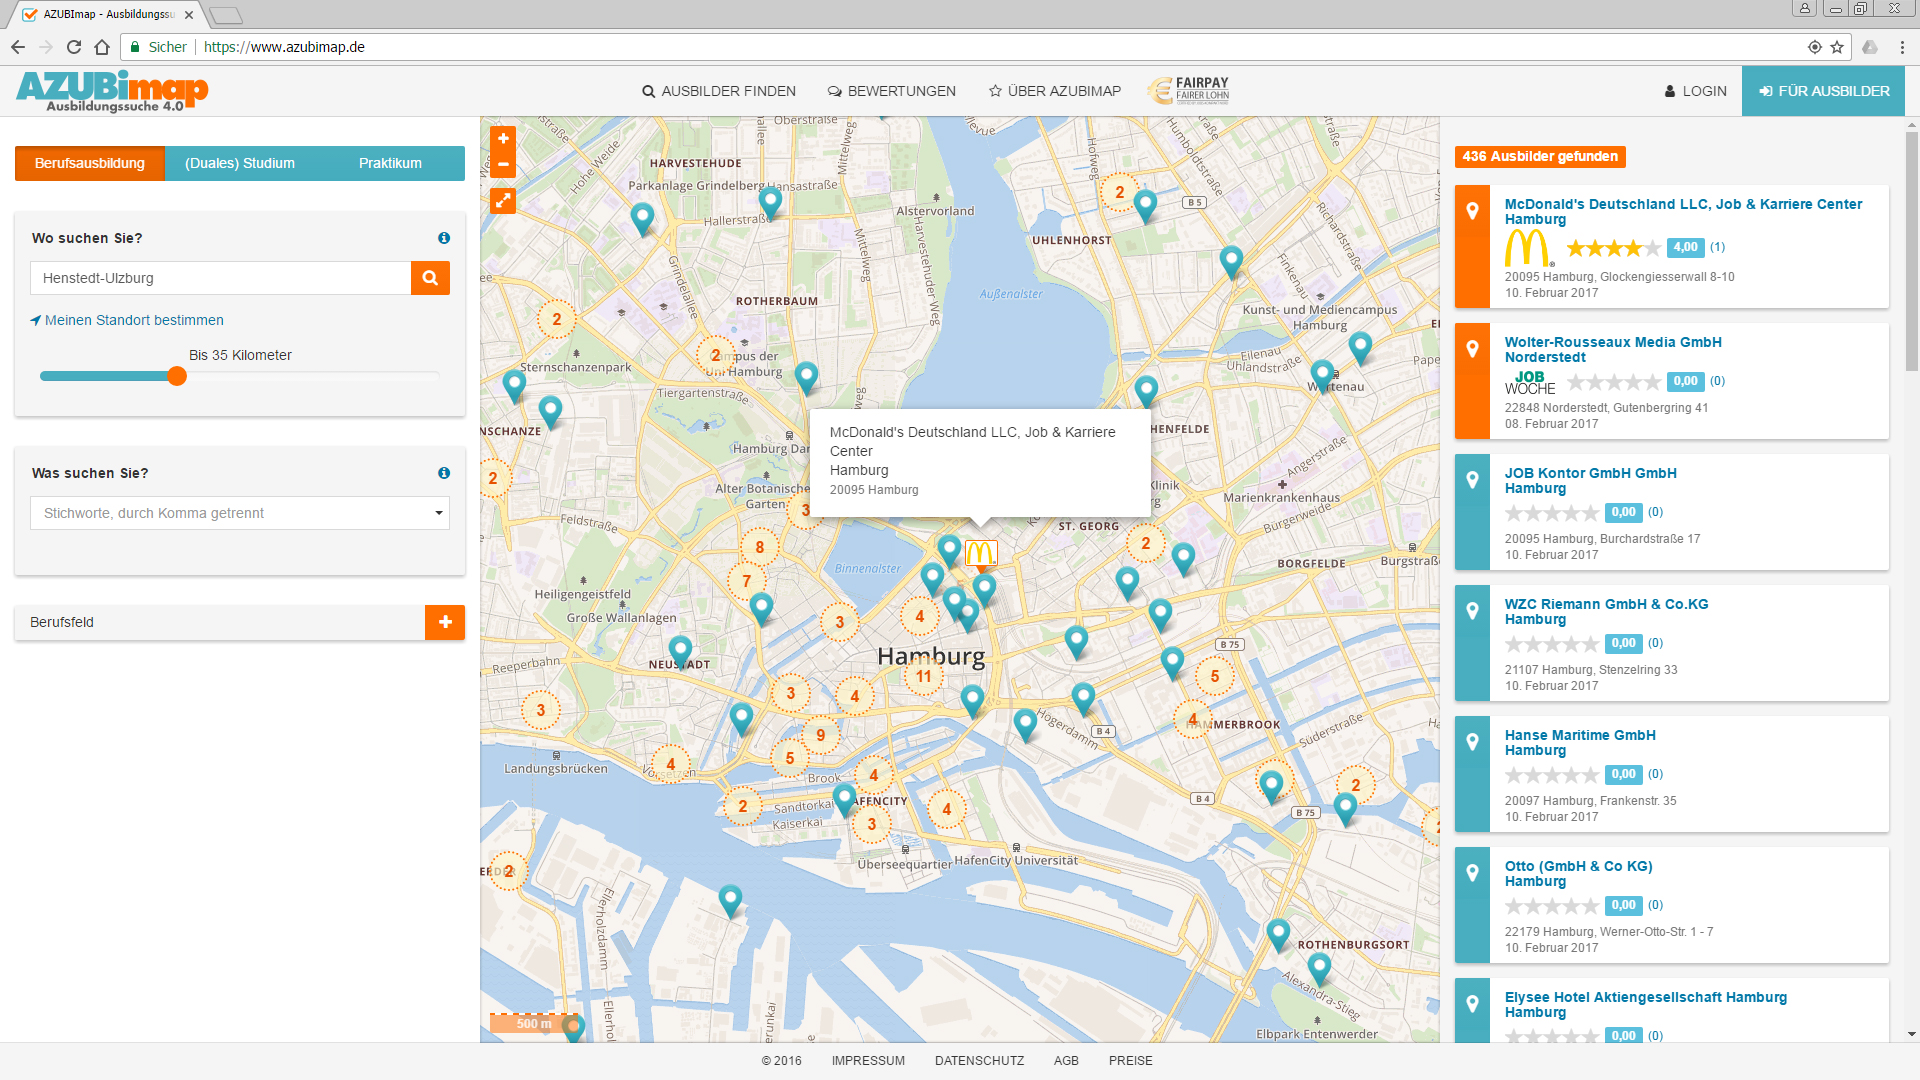Click info icon beside 'Wo suchen Sie?'

tap(444, 238)
